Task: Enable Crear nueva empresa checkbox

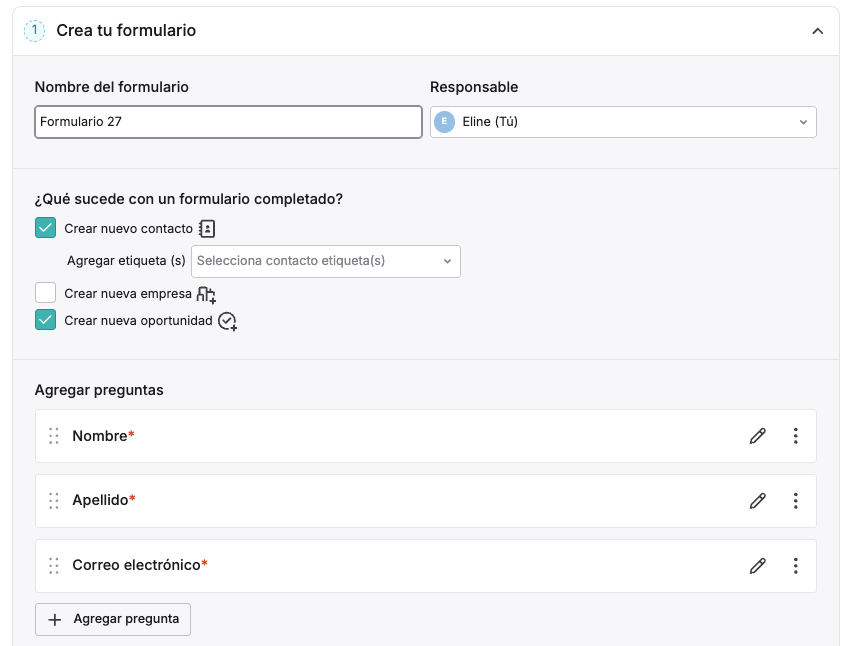Action: click(x=45, y=293)
